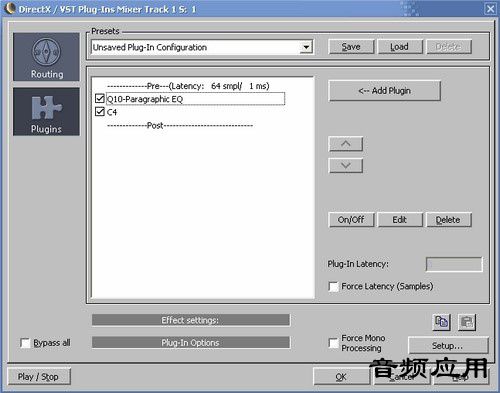Image resolution: width=500 pixels, height=393 pixels.
Task: Expand the Presets dropdown arrow
Action: [x=306, y=47]
